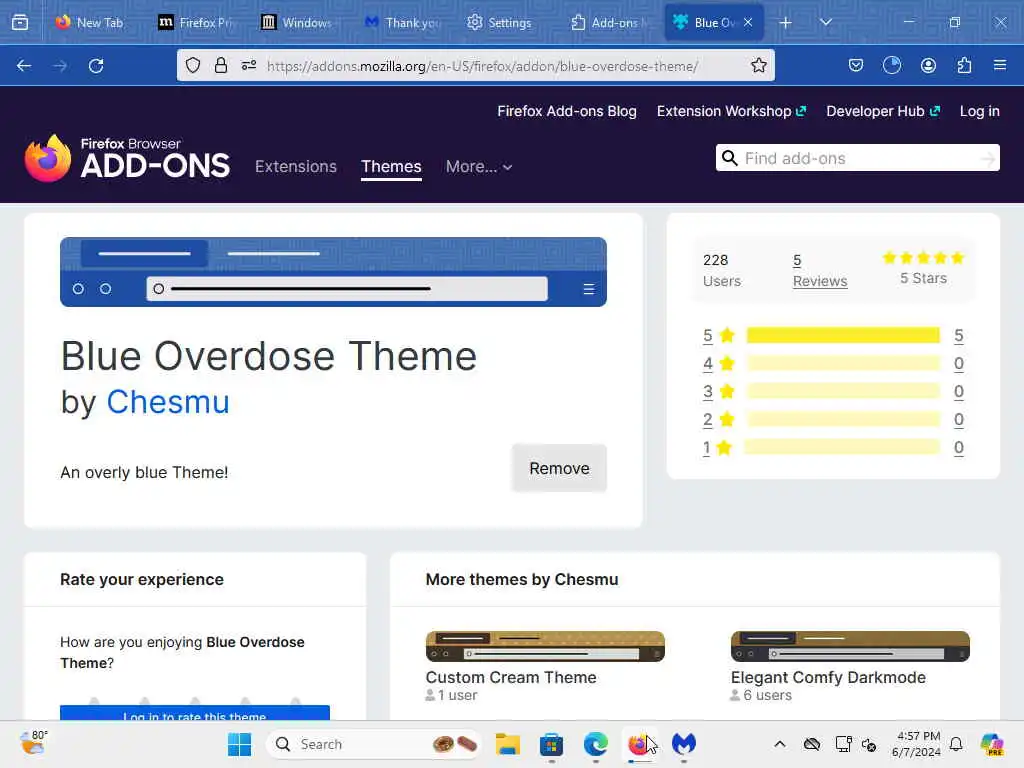
Task: Open the weather widget showing 80°
Action: click(x=34, y=743)
